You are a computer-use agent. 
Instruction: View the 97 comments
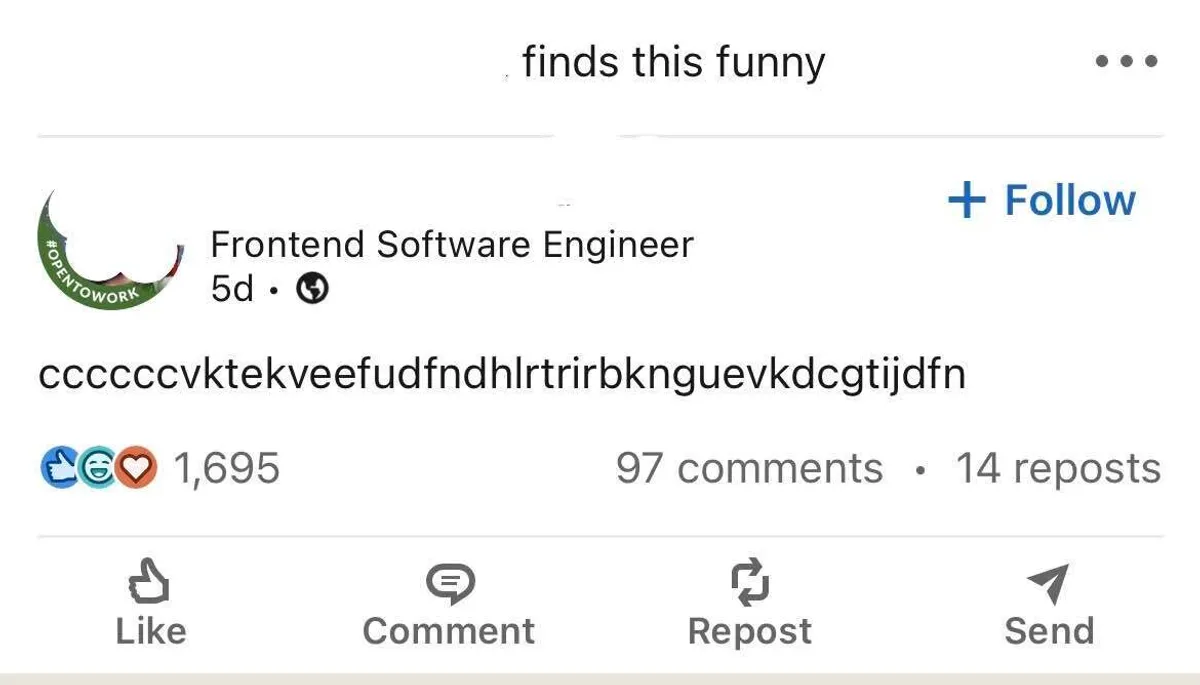tap(749, 468)
